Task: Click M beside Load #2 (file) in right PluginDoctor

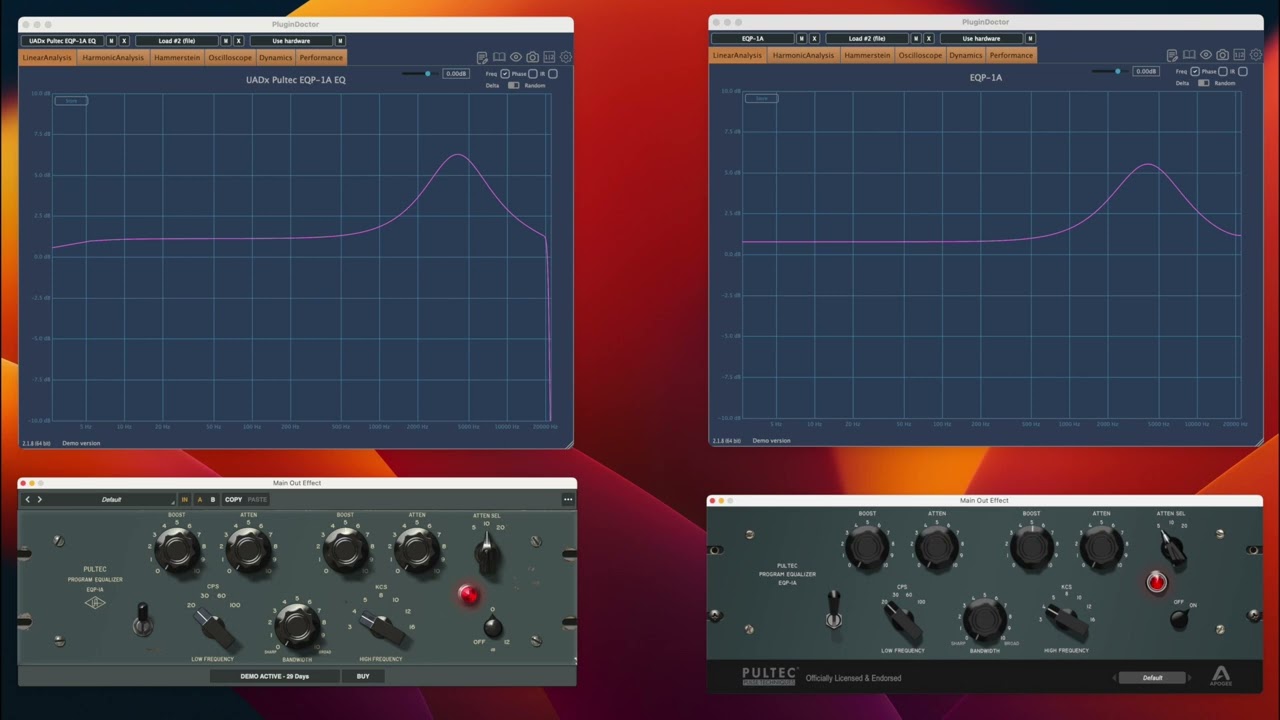Action: coord(916,39)
